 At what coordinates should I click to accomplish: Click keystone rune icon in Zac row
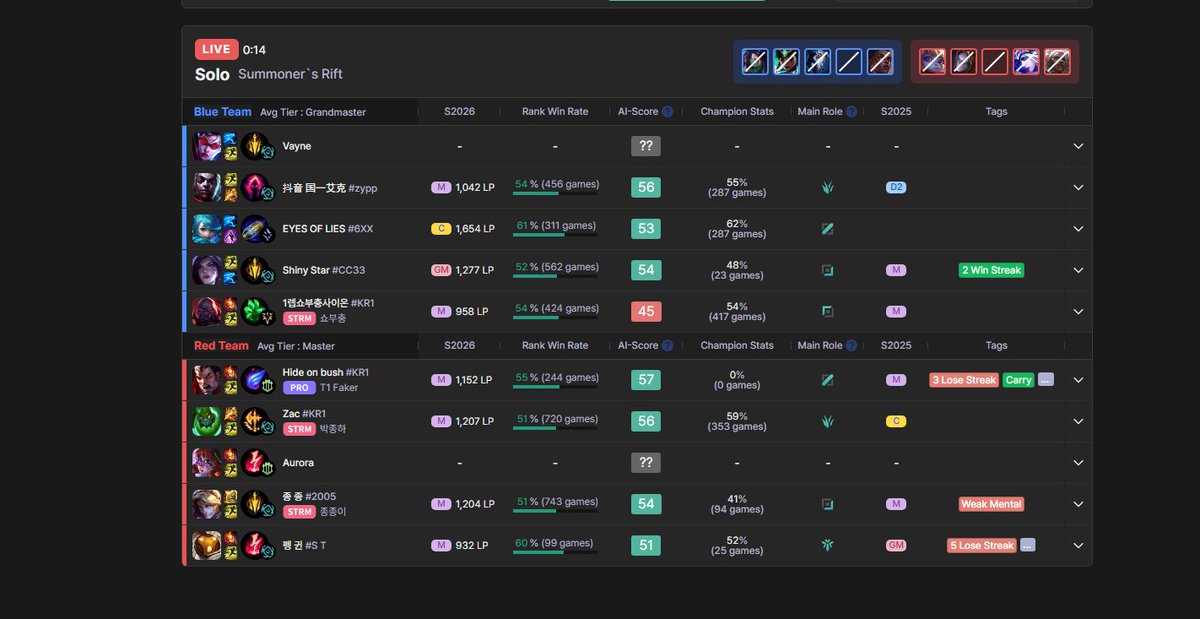254,420
